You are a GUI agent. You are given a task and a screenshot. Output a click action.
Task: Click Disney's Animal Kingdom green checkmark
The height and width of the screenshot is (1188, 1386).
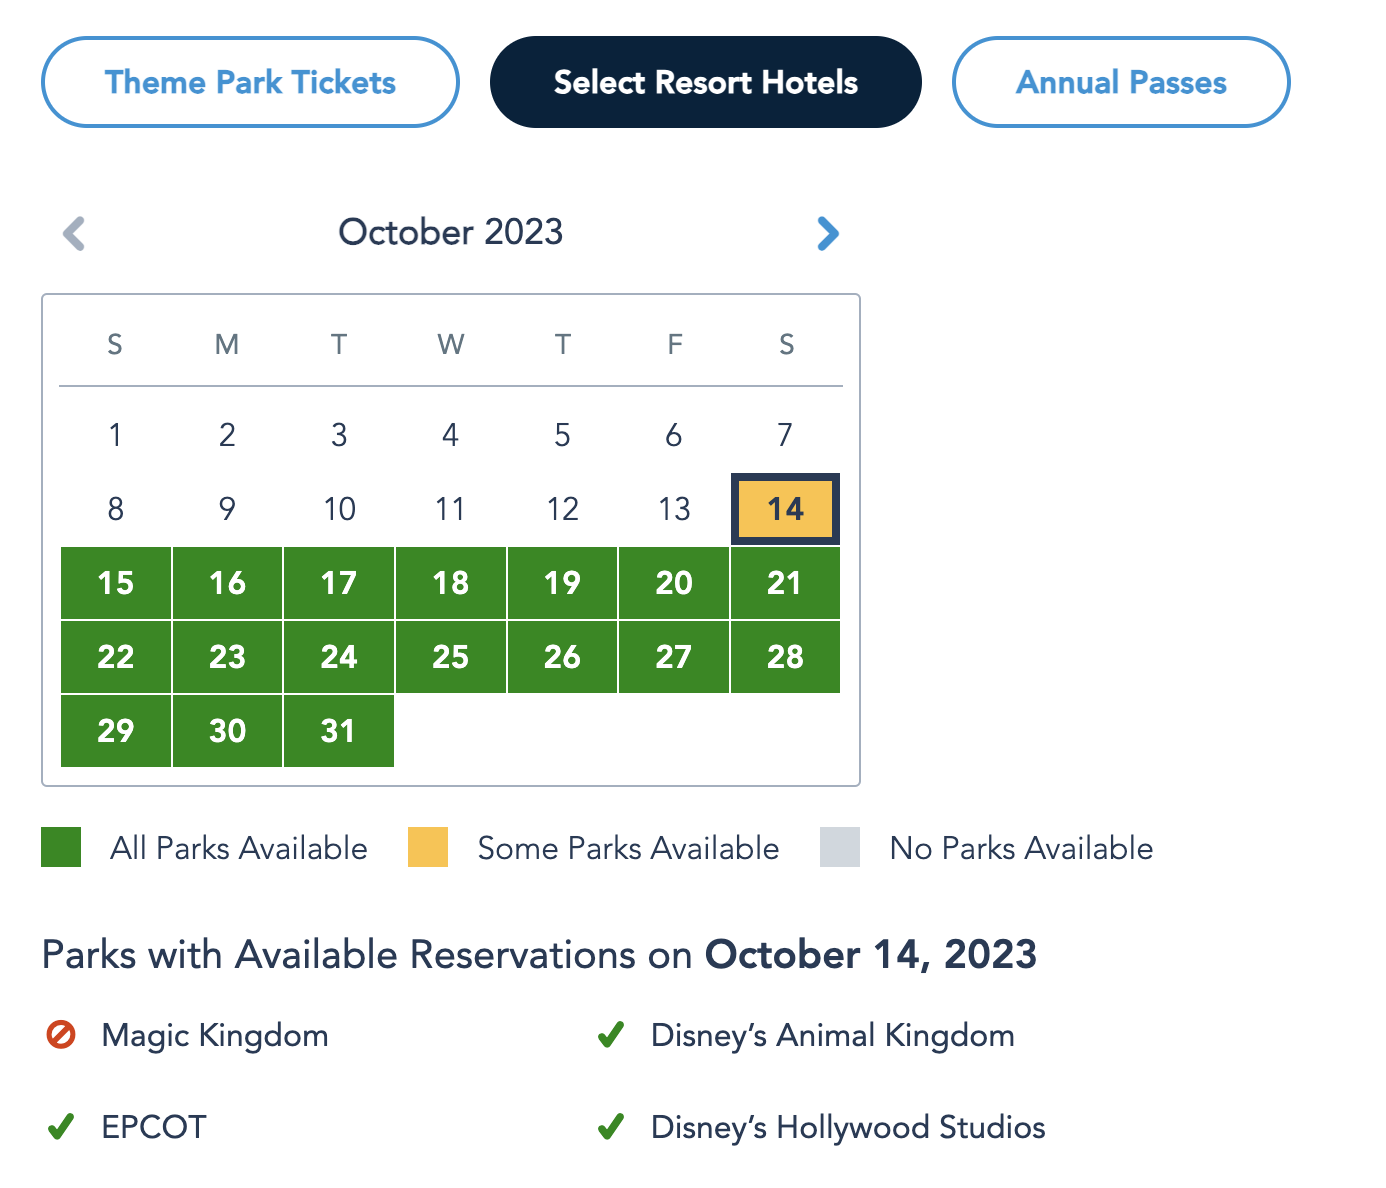tap(610, 1035)
